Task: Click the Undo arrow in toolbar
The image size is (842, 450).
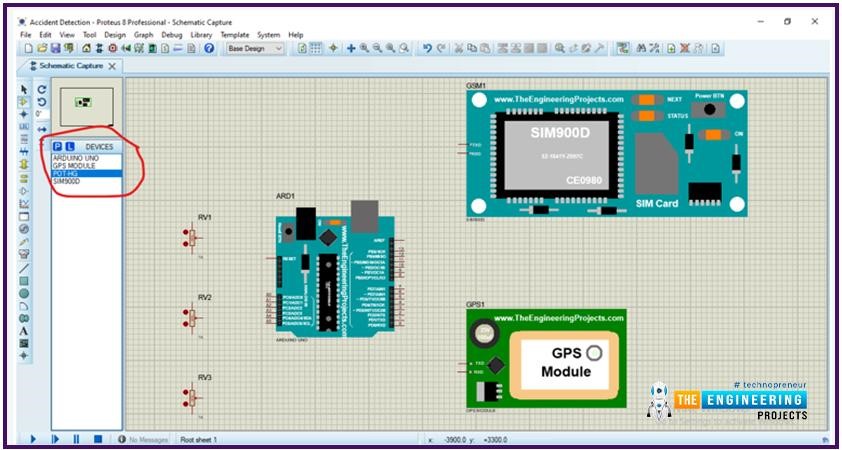Action: click(x=427, y=48)
